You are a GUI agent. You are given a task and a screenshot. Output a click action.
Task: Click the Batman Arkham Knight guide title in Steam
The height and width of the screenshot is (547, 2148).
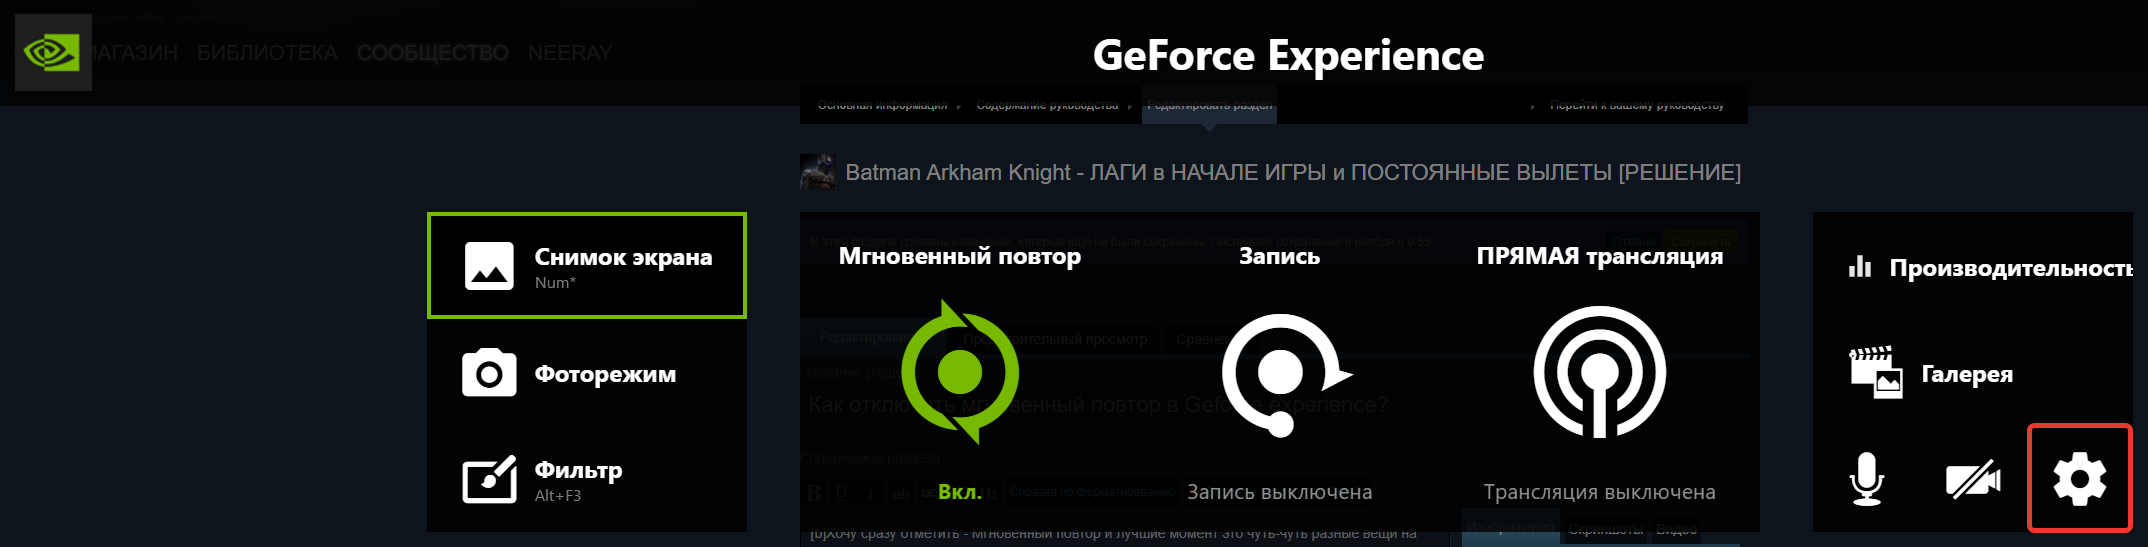[1293, 172]
